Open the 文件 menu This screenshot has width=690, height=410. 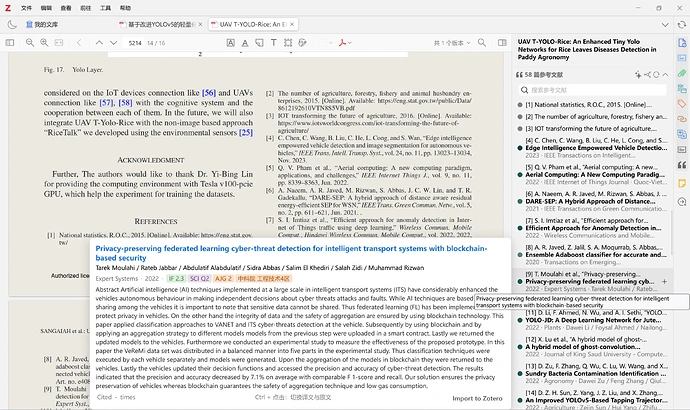(26, 8)
